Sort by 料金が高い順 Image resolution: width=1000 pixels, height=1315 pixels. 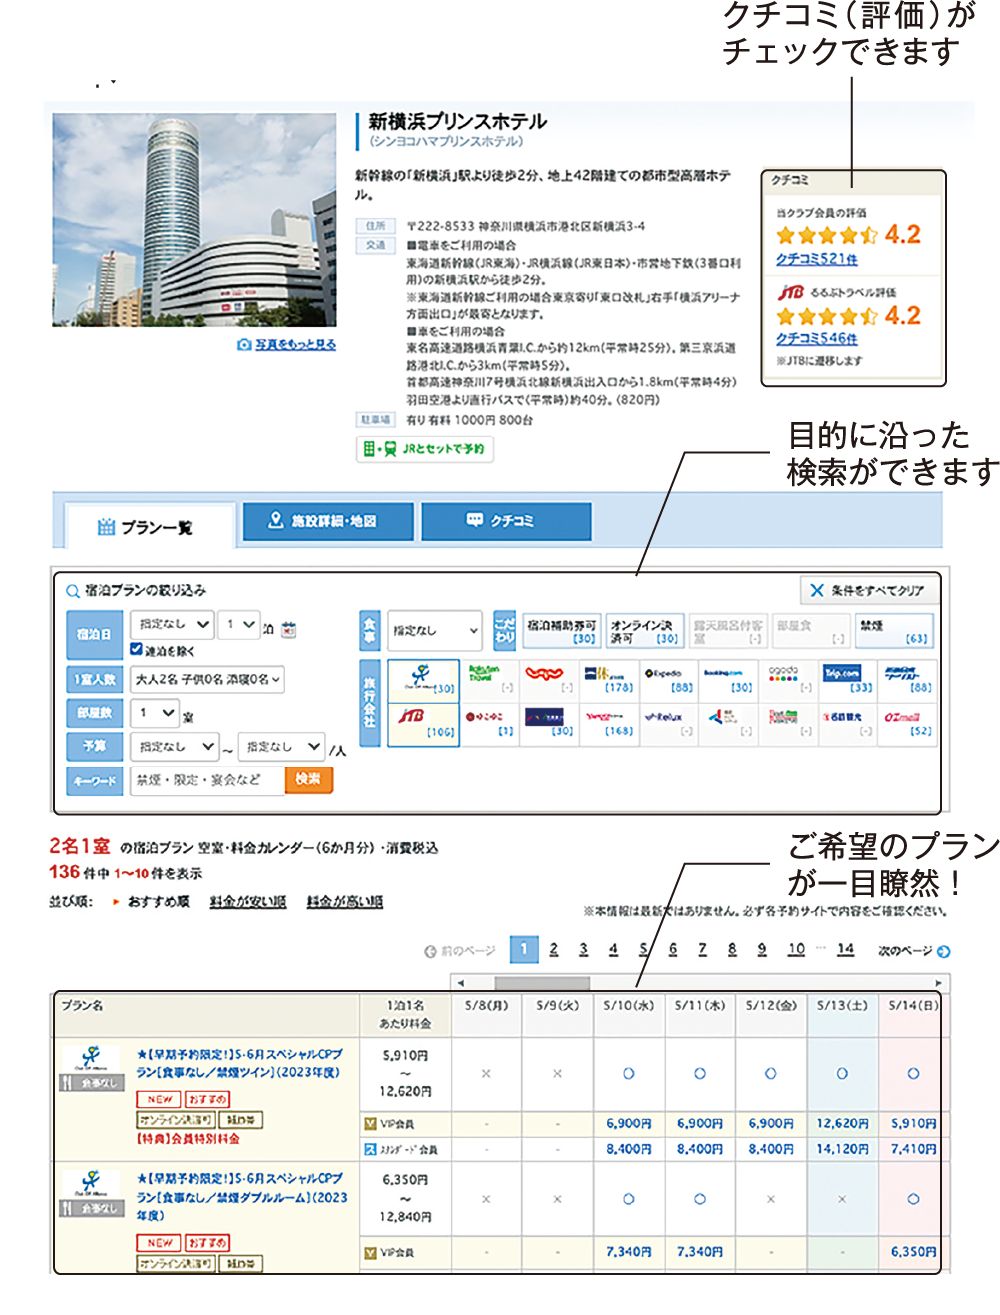point(345,902)
